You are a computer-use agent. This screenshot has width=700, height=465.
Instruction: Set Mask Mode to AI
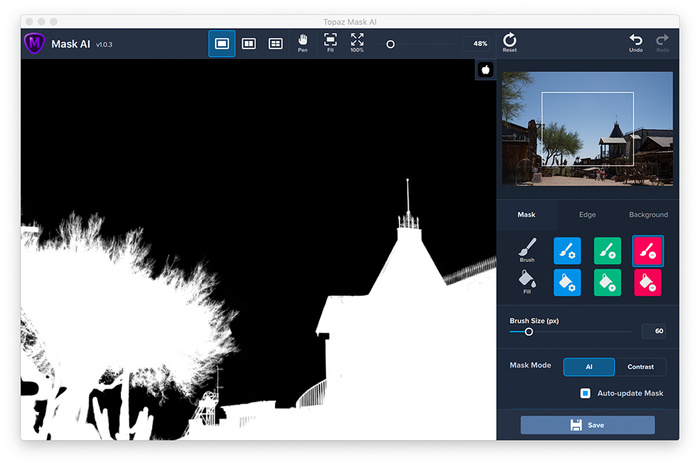pyautogui.click(x=589, y=367)
